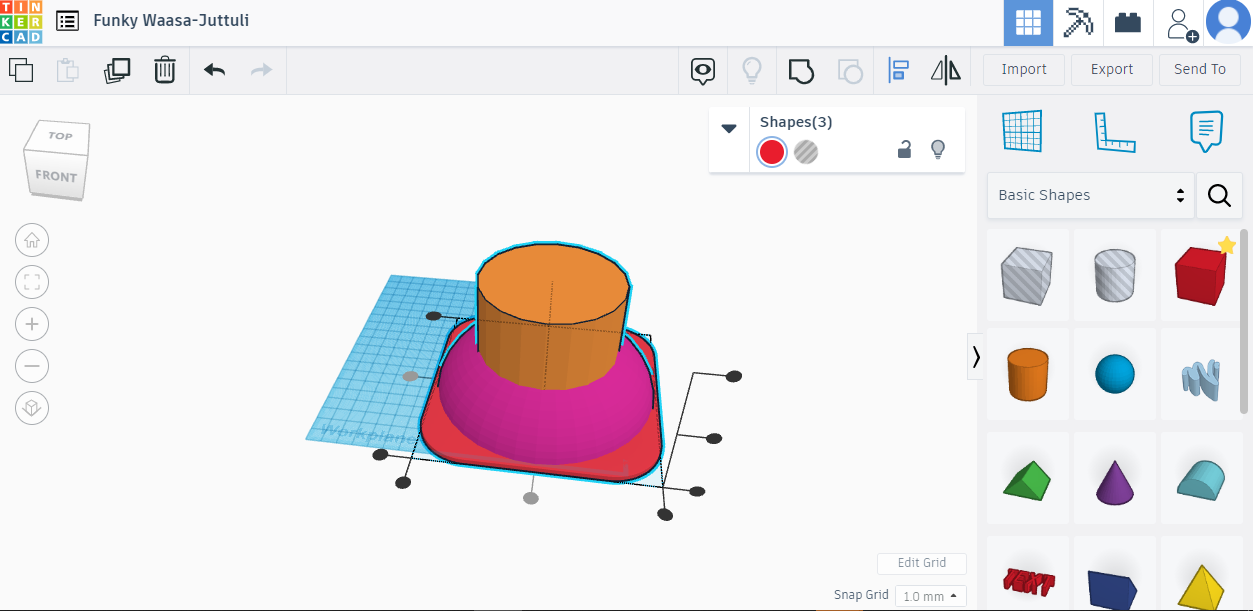This screenshot has width=1253, height=611.
Task: Open the Bricks mode
Action: point(1128,23)
